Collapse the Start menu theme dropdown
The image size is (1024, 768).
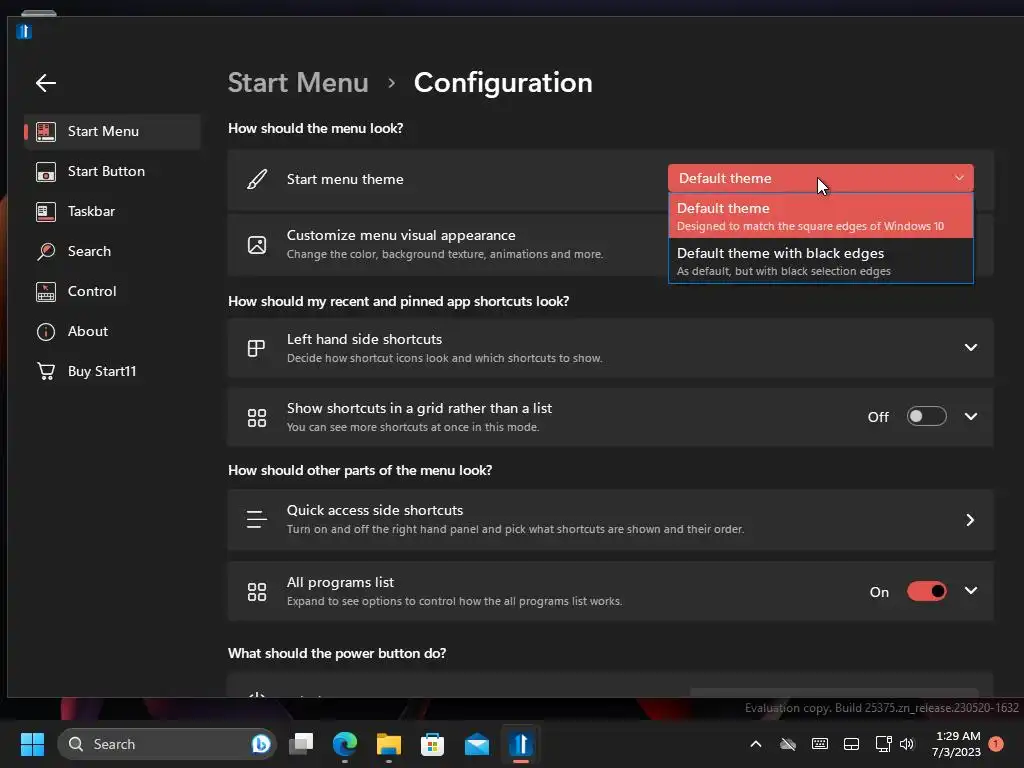pyautogui.click(x=820, y=178)
